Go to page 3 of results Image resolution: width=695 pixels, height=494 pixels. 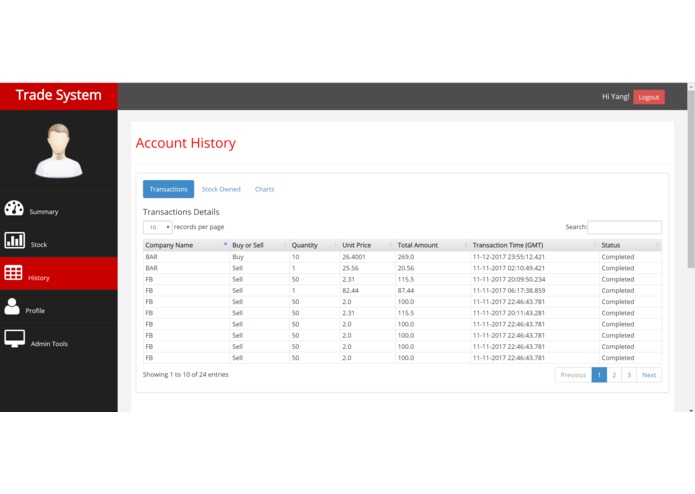click(x=629, y=375)
